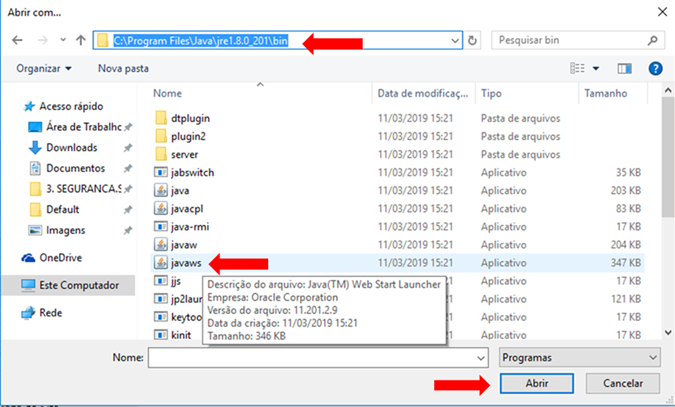Click the 347 KB size cell
This screenshot has height=407, width=675.
pos(625,263)
